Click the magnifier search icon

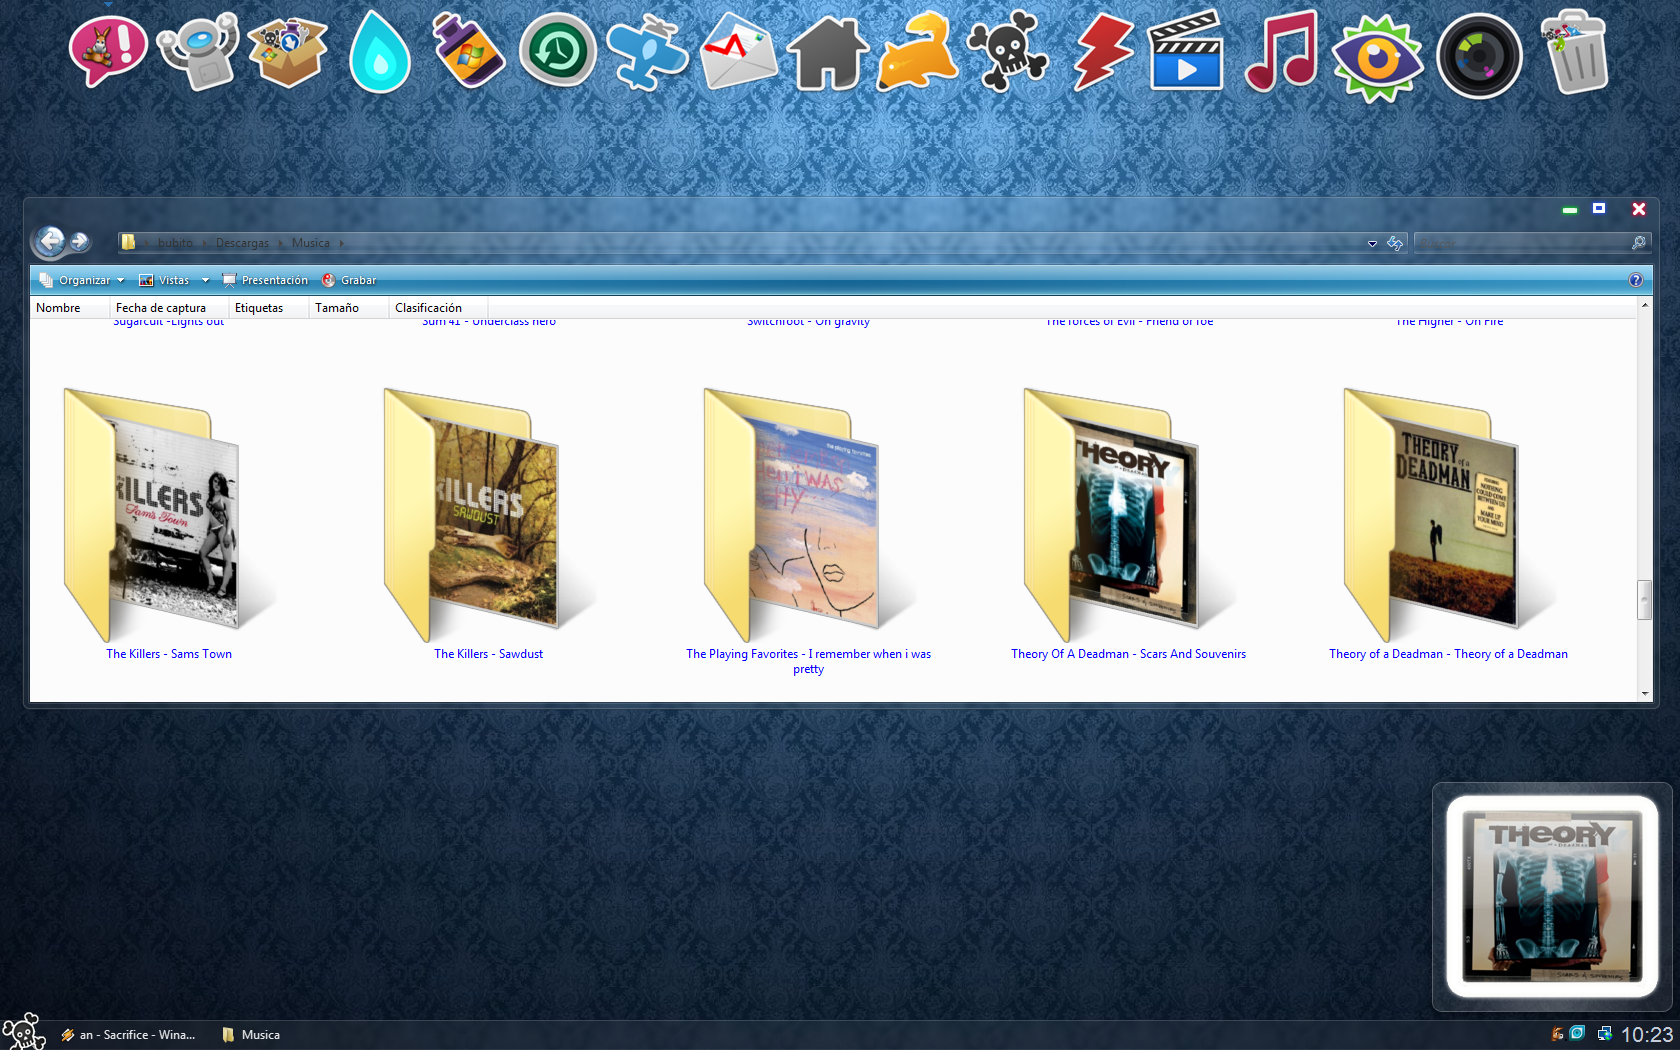pos(1638,243)
